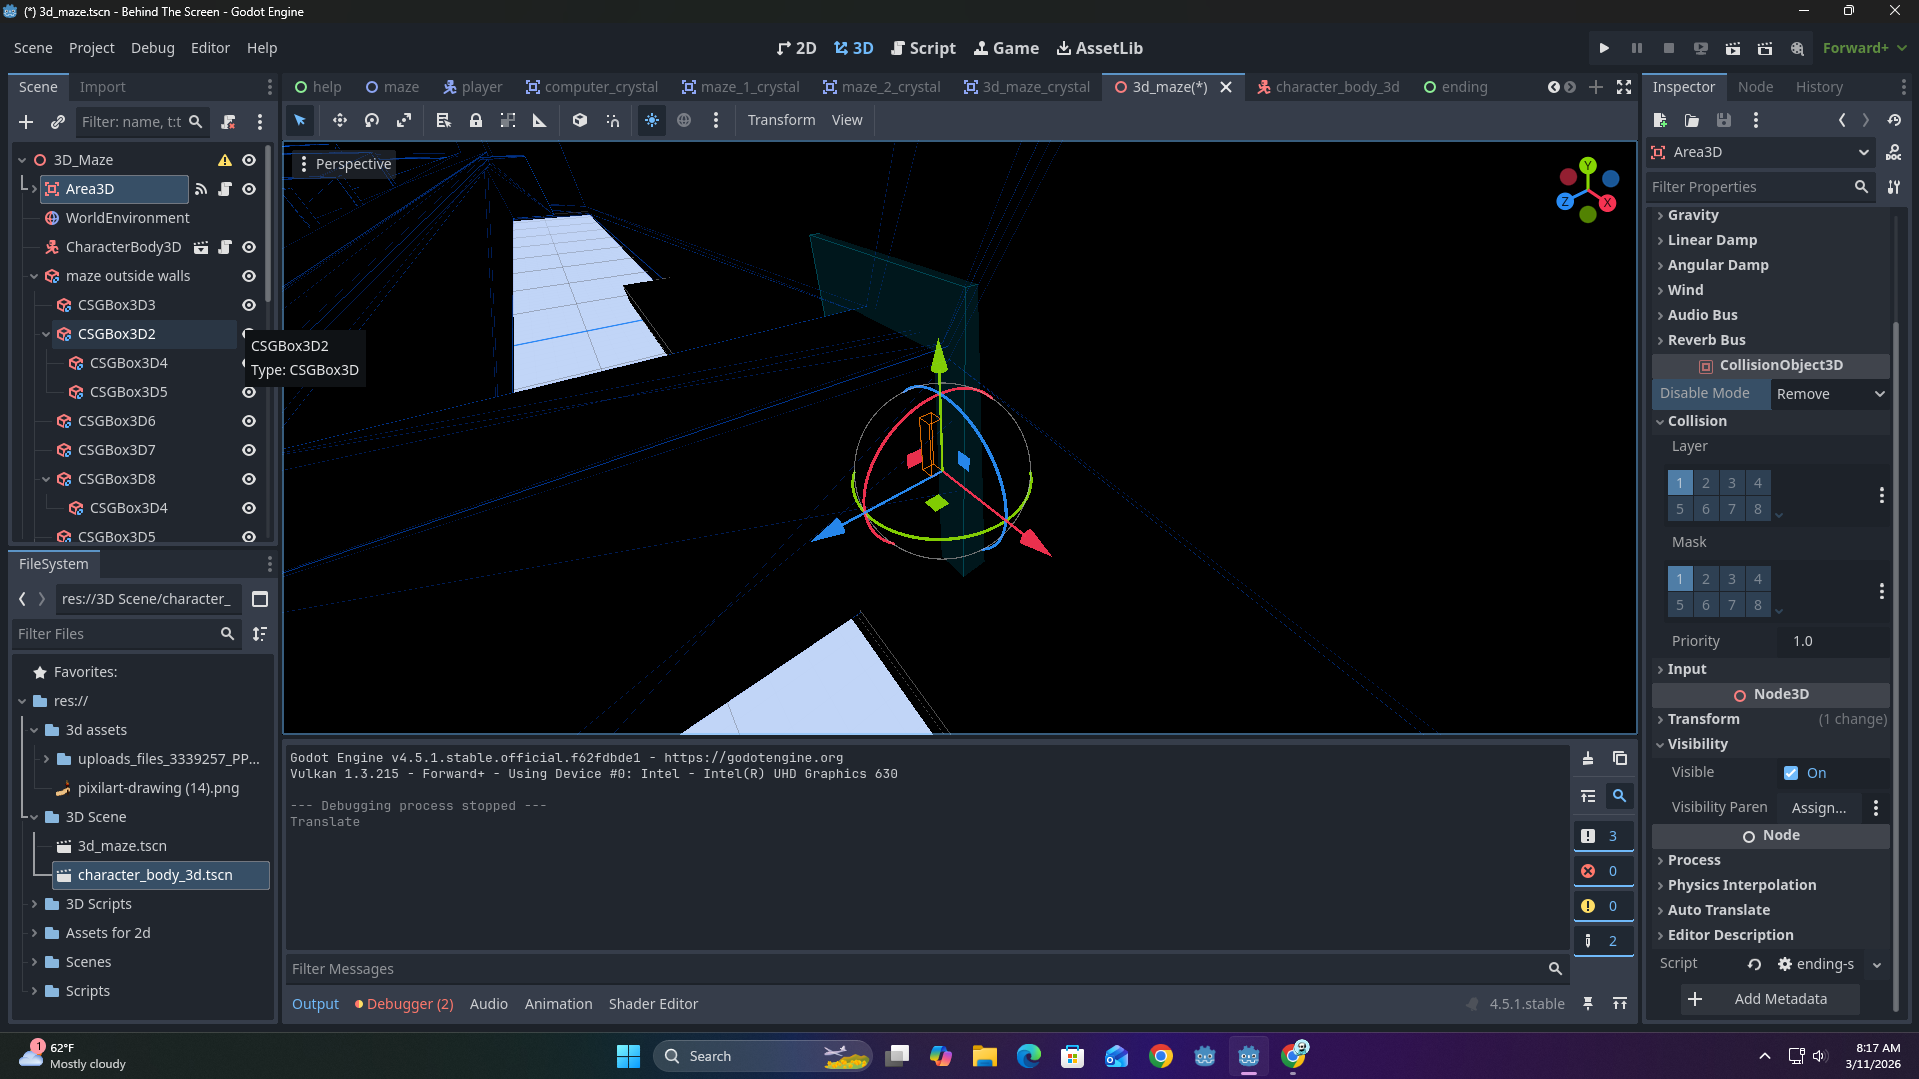The width and height of the screenshot is (1919, 1079).
Task: Open the script attached to CharacterBody3D
Action: (x=225, y=247)
